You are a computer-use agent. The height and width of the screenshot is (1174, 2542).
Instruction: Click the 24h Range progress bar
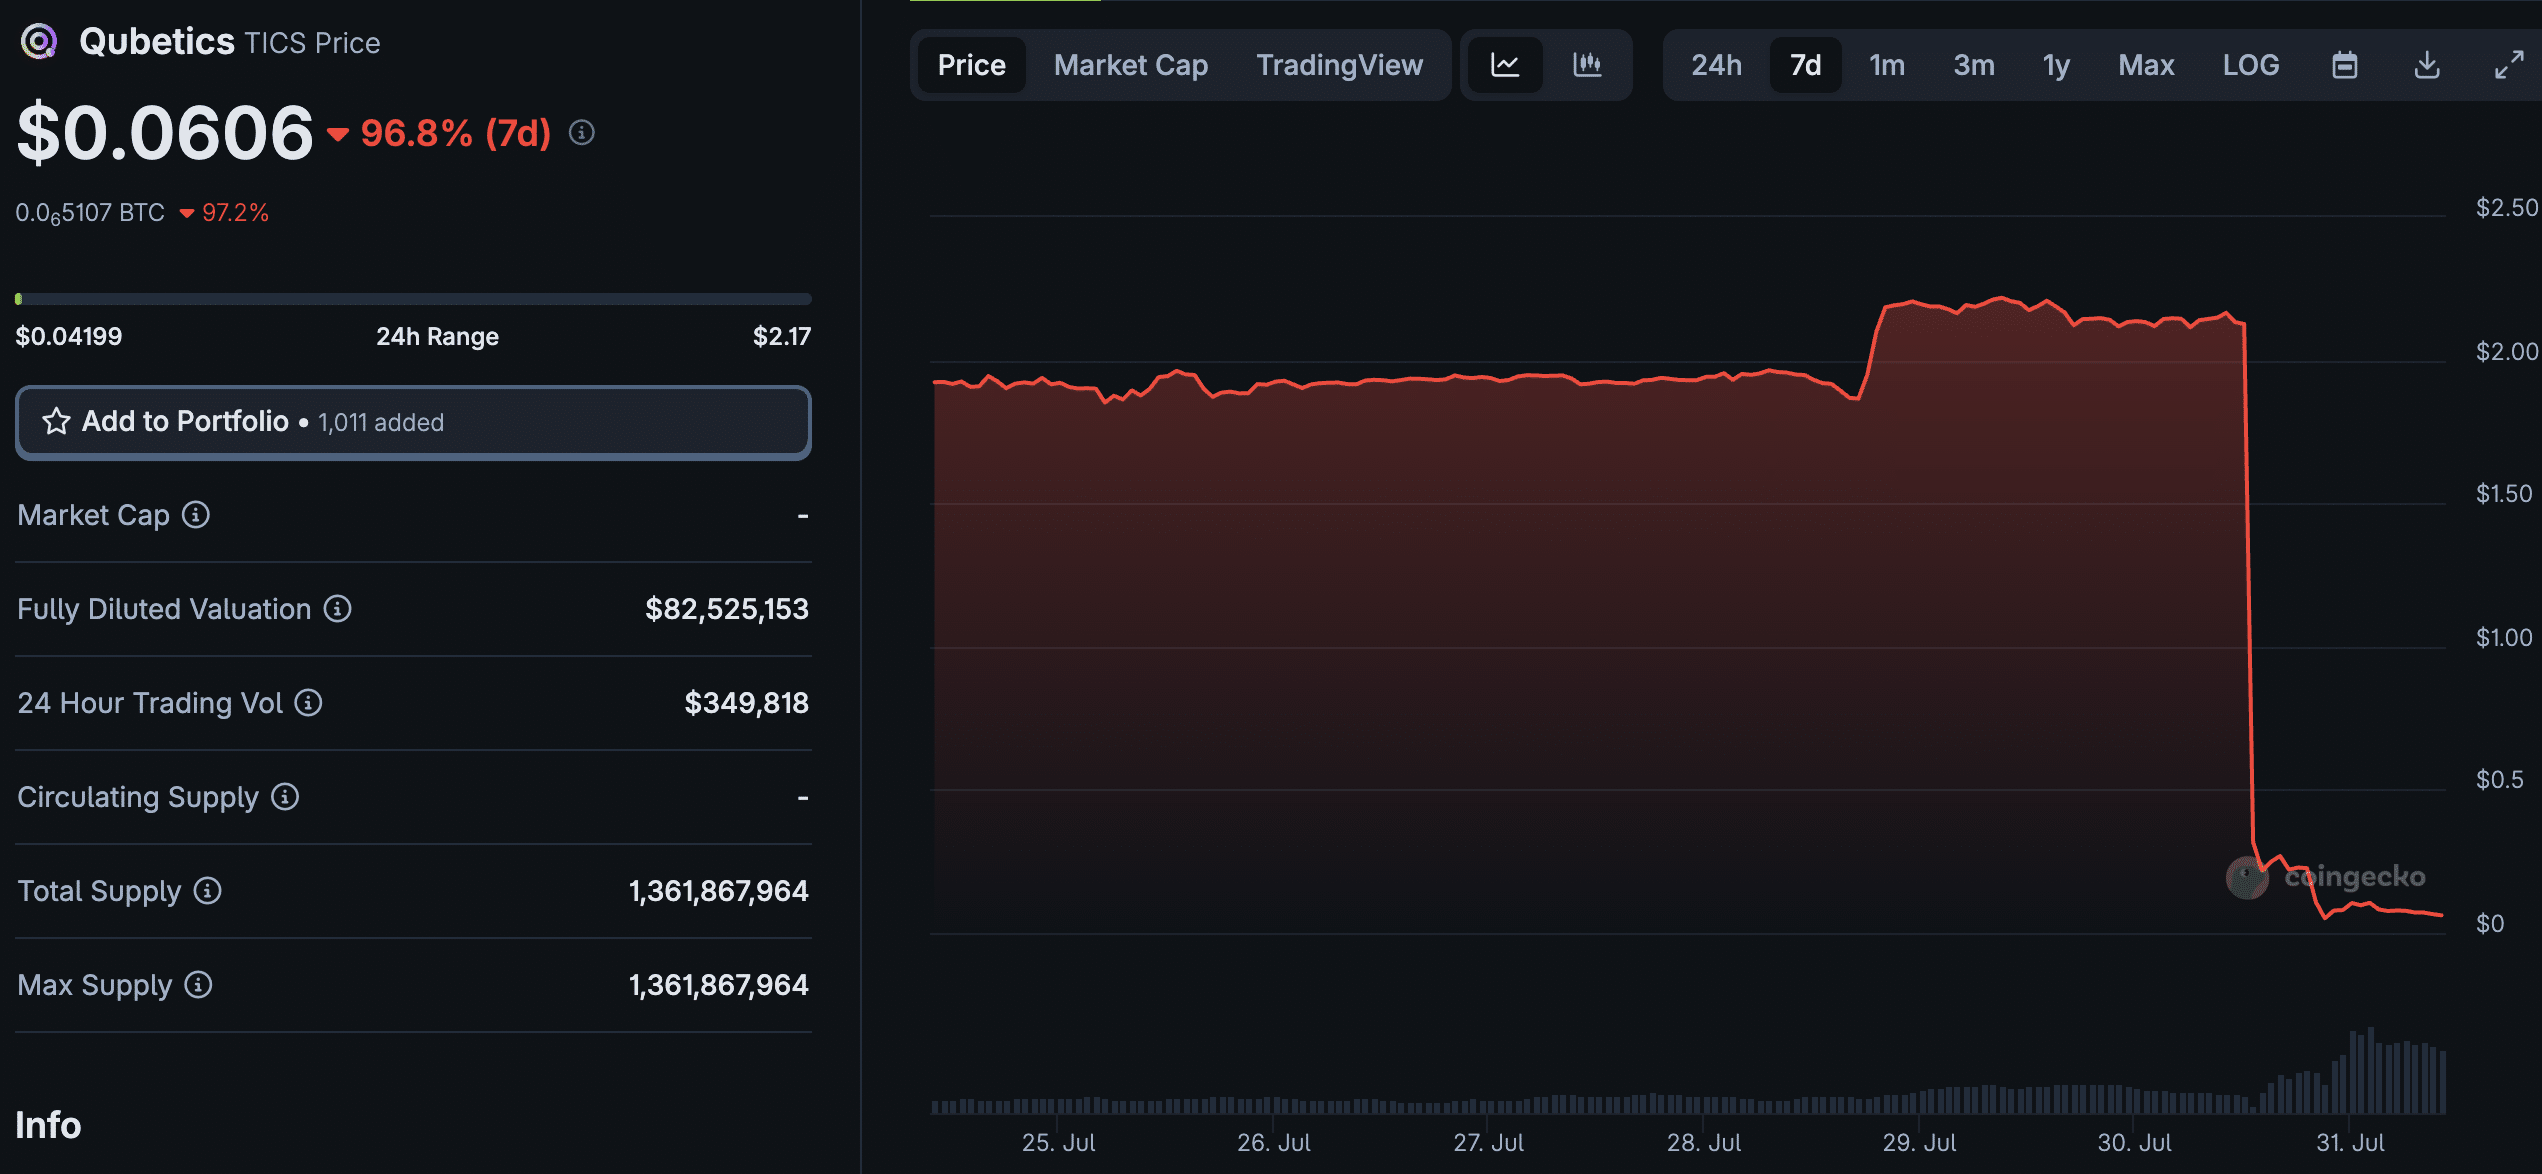click(413, 299)
